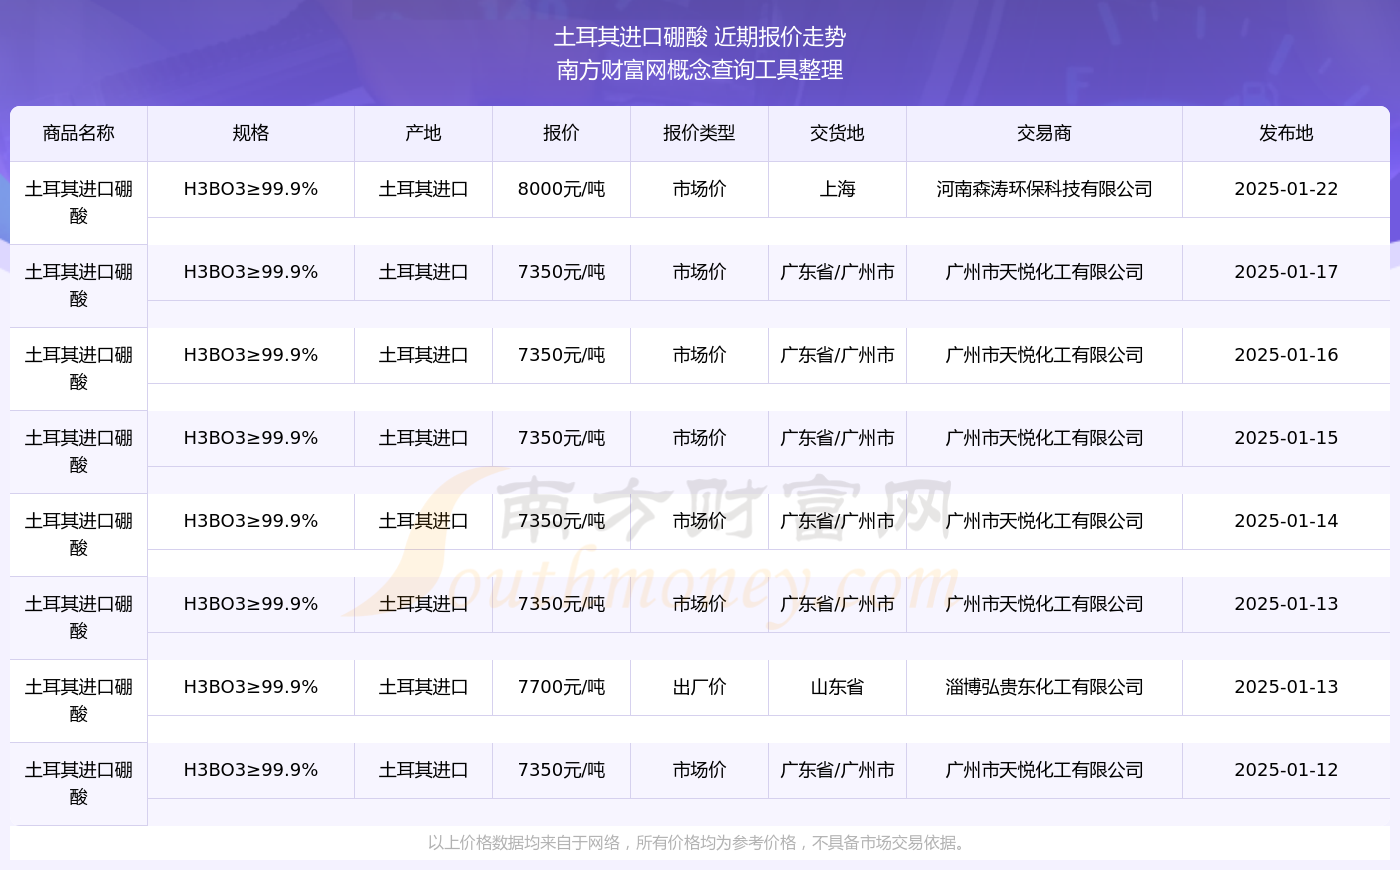The width and height of the screenshot is (1400, 870).
Task: Click the 产地 column header
Action: 423,133
